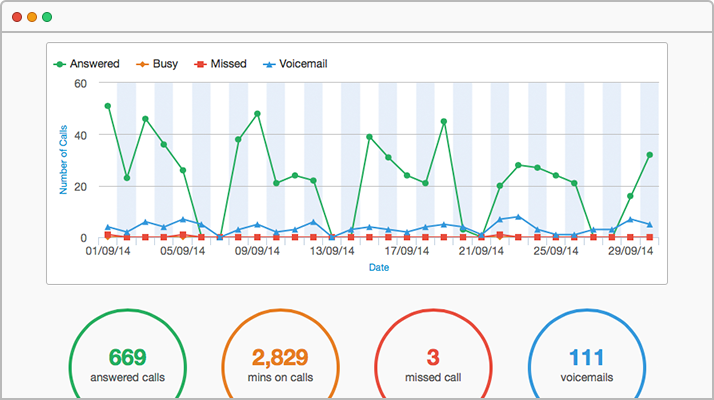This screenshot has height=400, width=714.
Task: Click the Voicemail triangle at 05/09/14
Action: [183, 219]
